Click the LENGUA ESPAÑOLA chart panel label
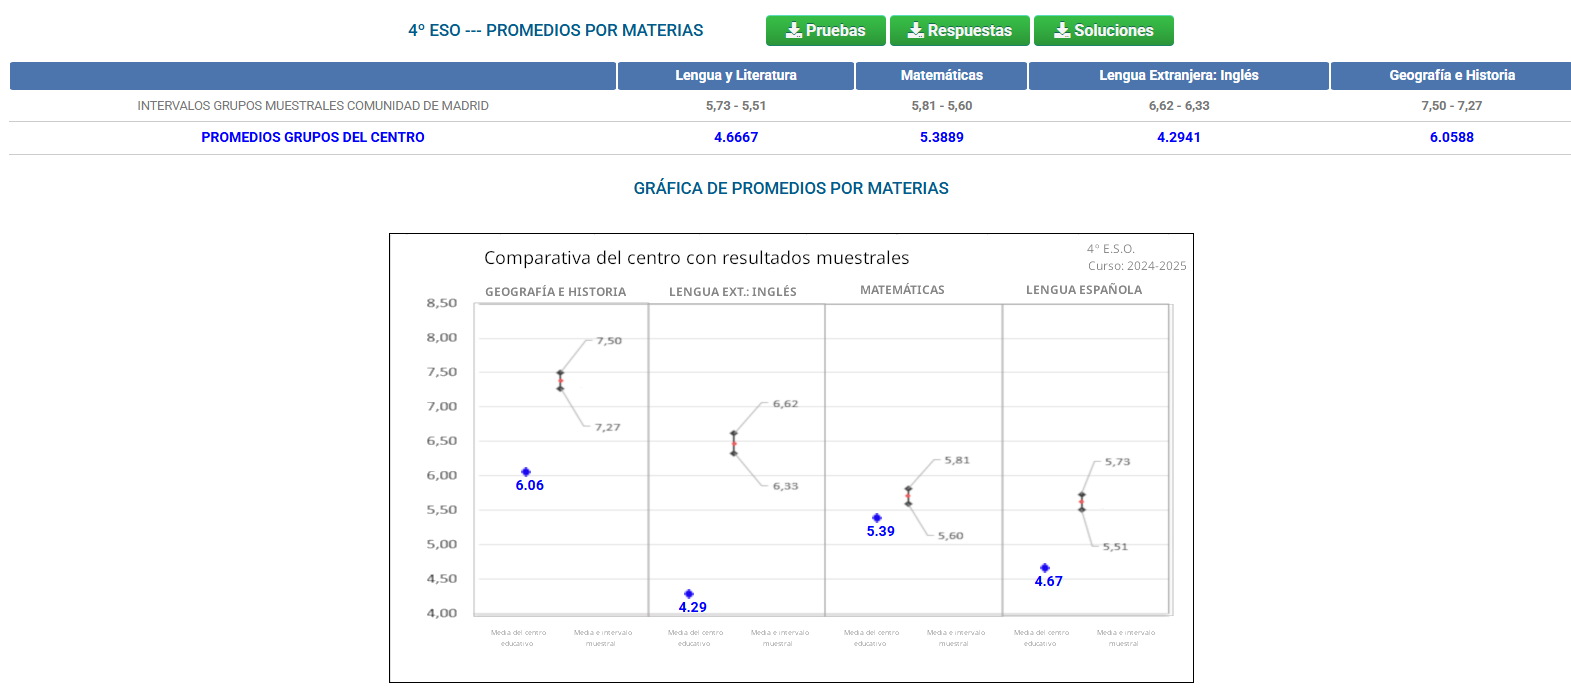The height and width of the screenshot is (692, 1571). coord(1084,290)
